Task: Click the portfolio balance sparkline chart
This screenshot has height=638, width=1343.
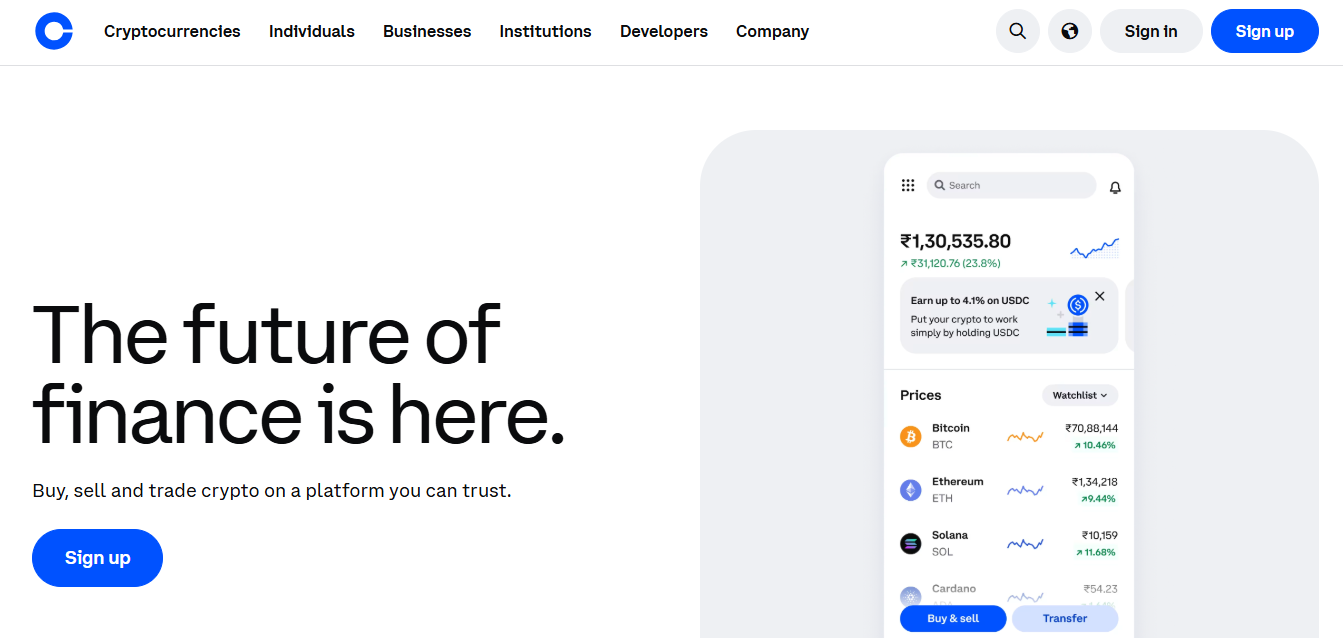Action: [1094, 248]
